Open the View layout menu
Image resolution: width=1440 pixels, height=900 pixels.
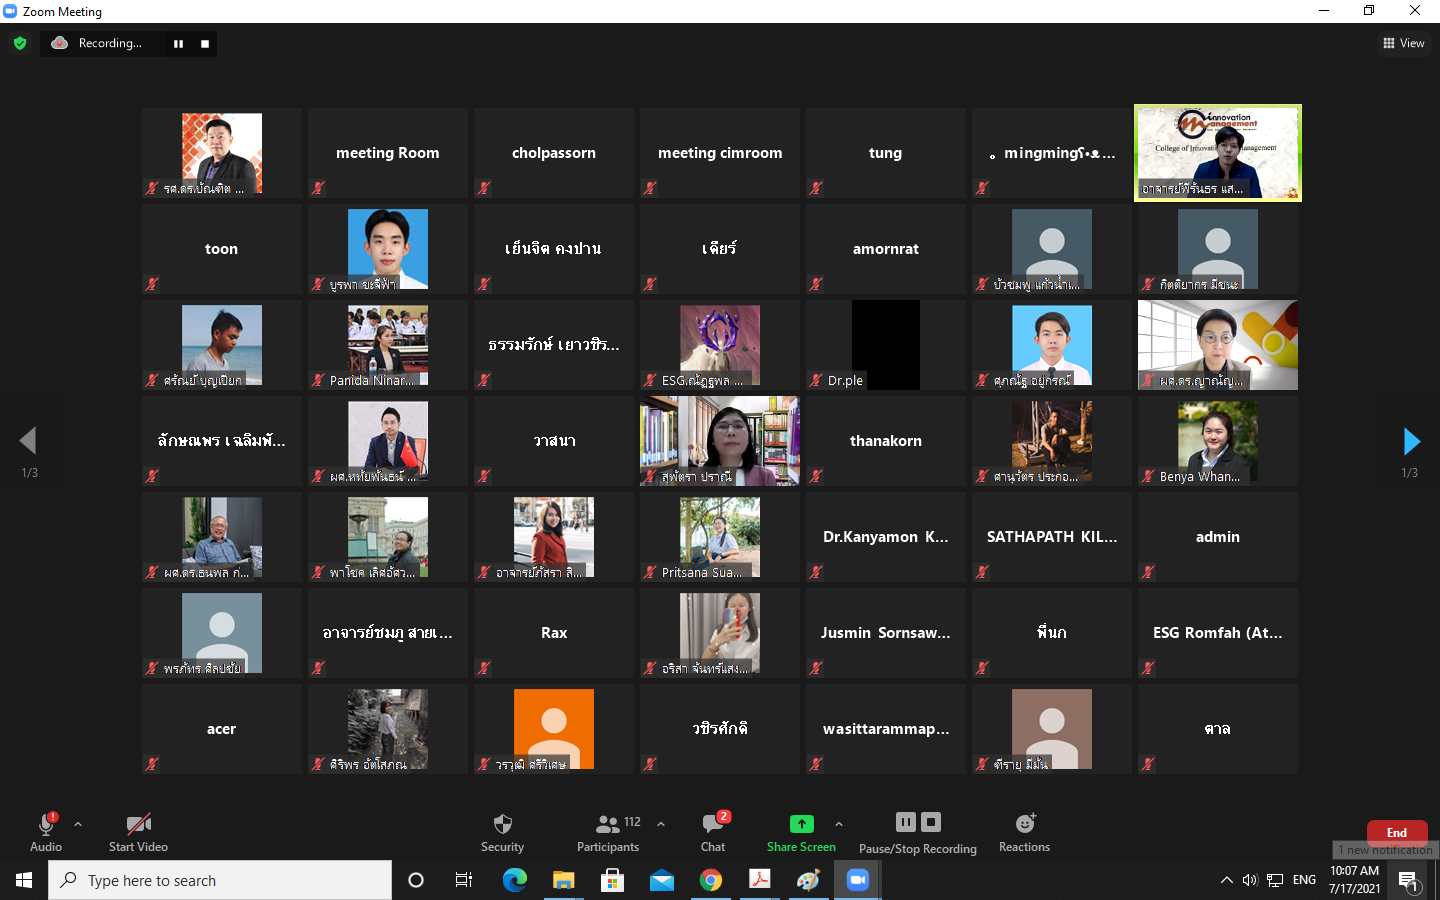coord(1404,43)
